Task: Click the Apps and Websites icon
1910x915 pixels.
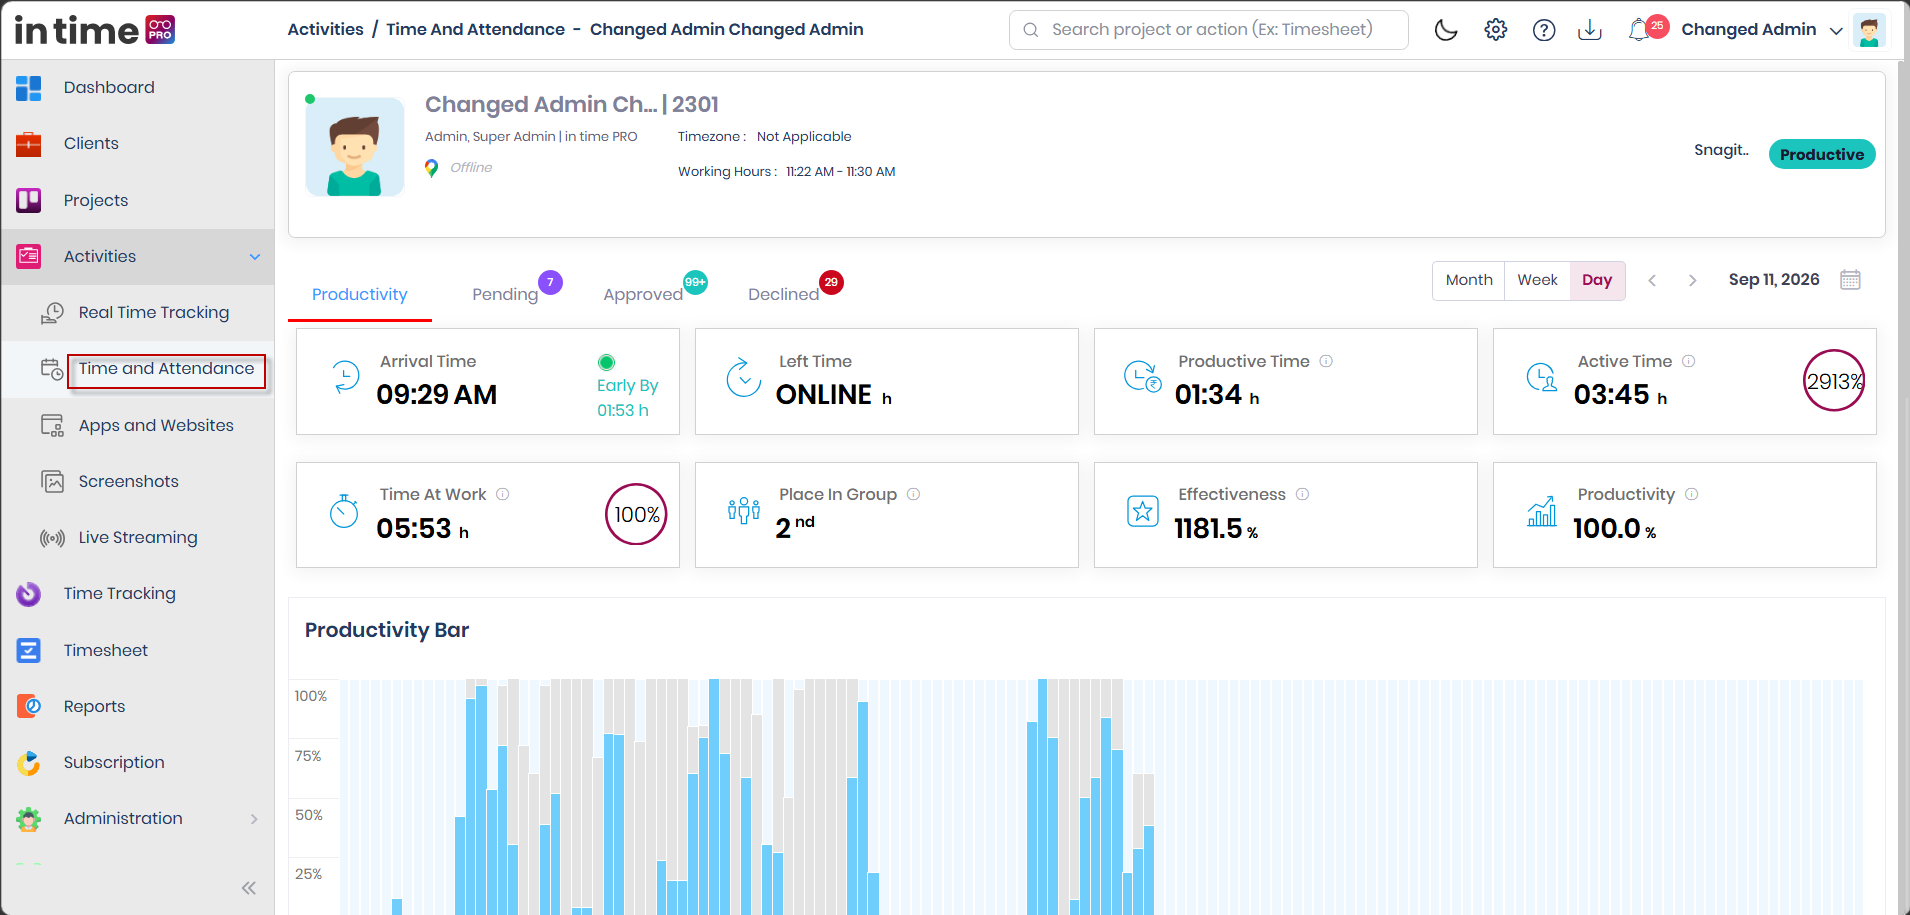Action: pos(52,425)
